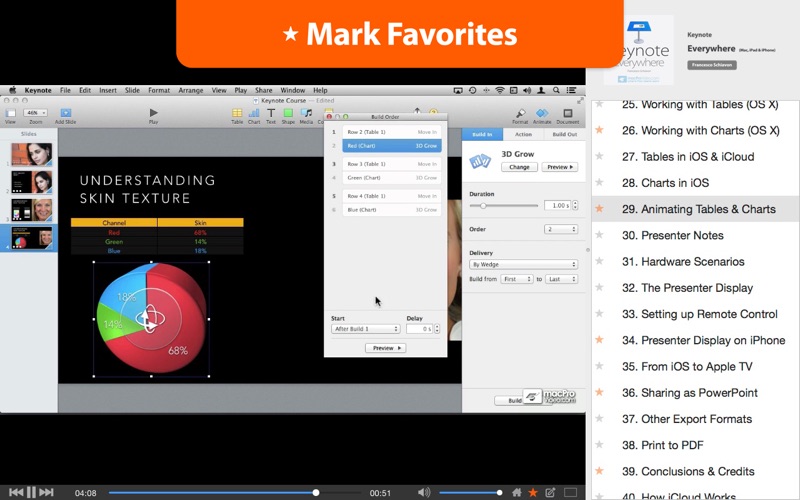Open the Share menu
Image resolution: width=800 pixels, height=500 pixels.
[264, 90]
